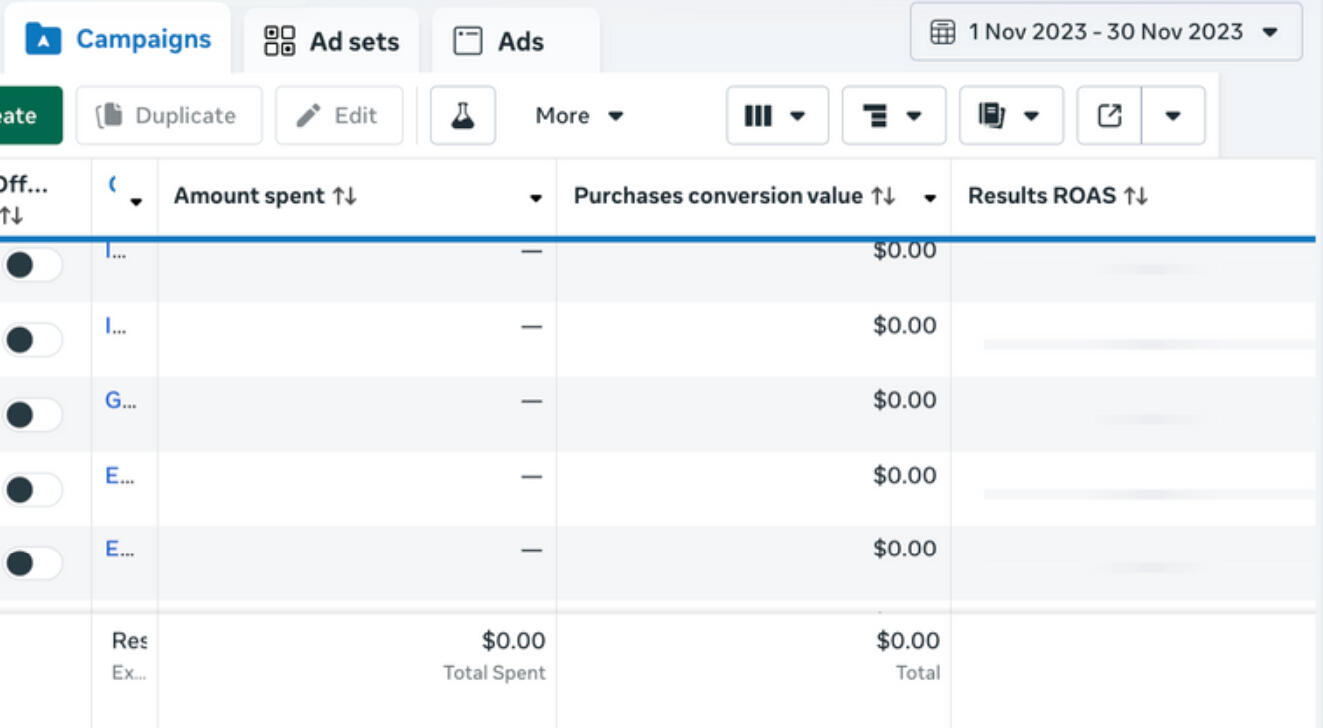This screenshot has width=1323, height=728.
Task: Open the export options dropdown arrow
Action: pyautogui.click(x=1173, y=116)
